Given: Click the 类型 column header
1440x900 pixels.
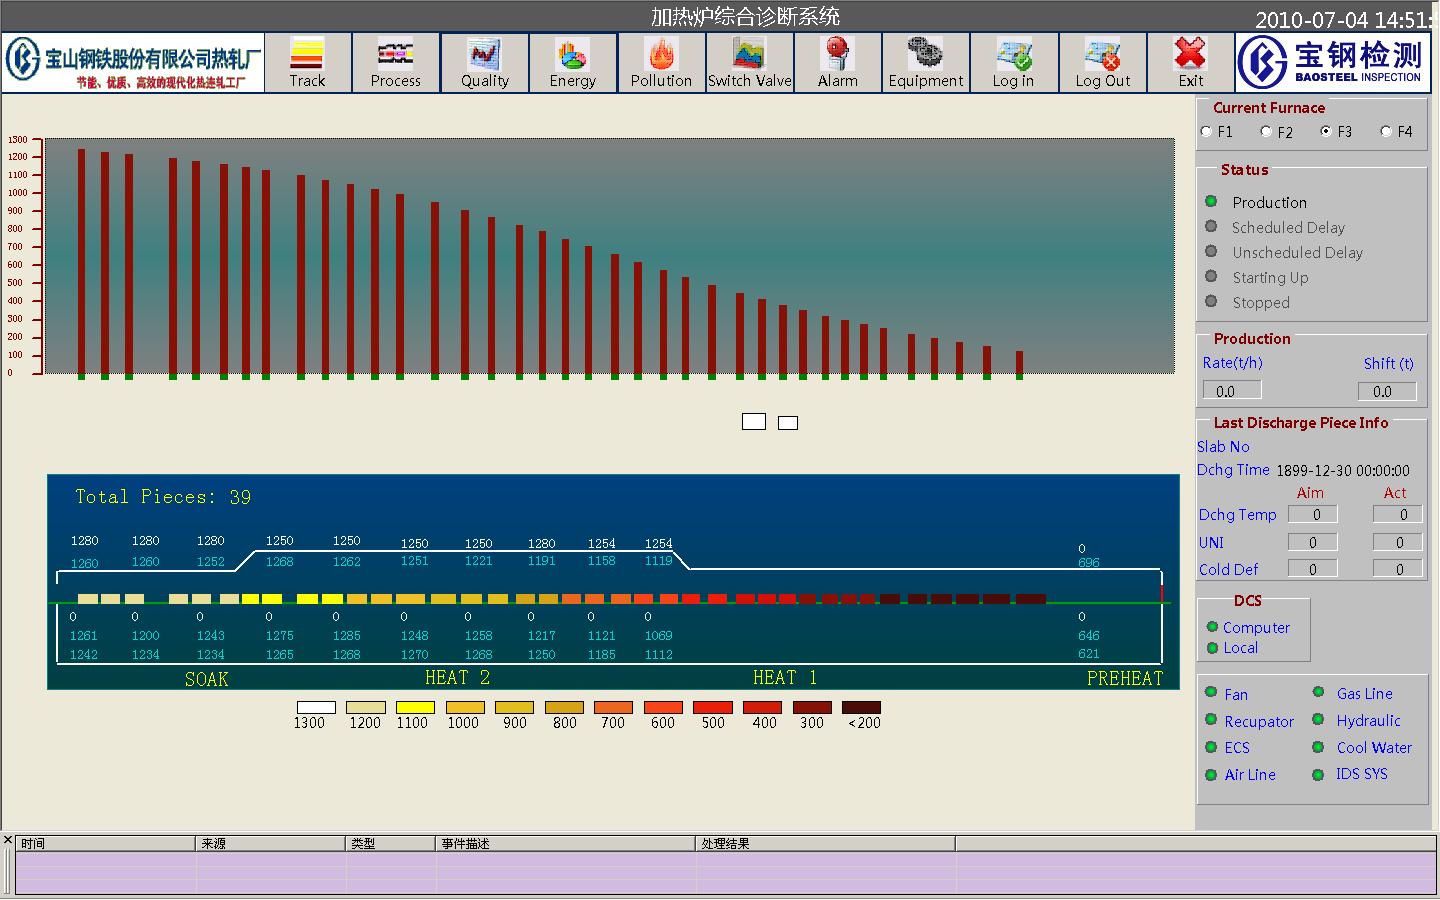Looking at the screenshot, I should [391, 843].
